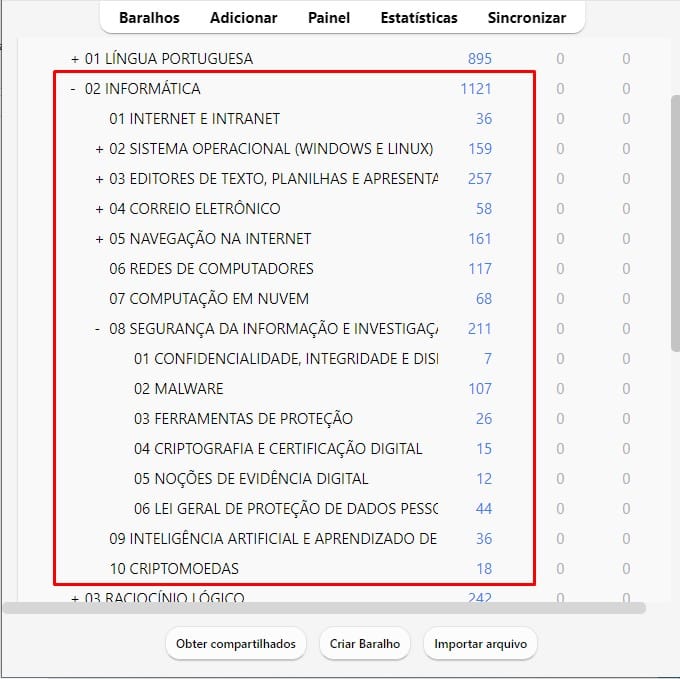
Task: Expand the 01 LÍNGUA PORTUGUESA deck
Action: pyautogui.click(x=75, y=59)
